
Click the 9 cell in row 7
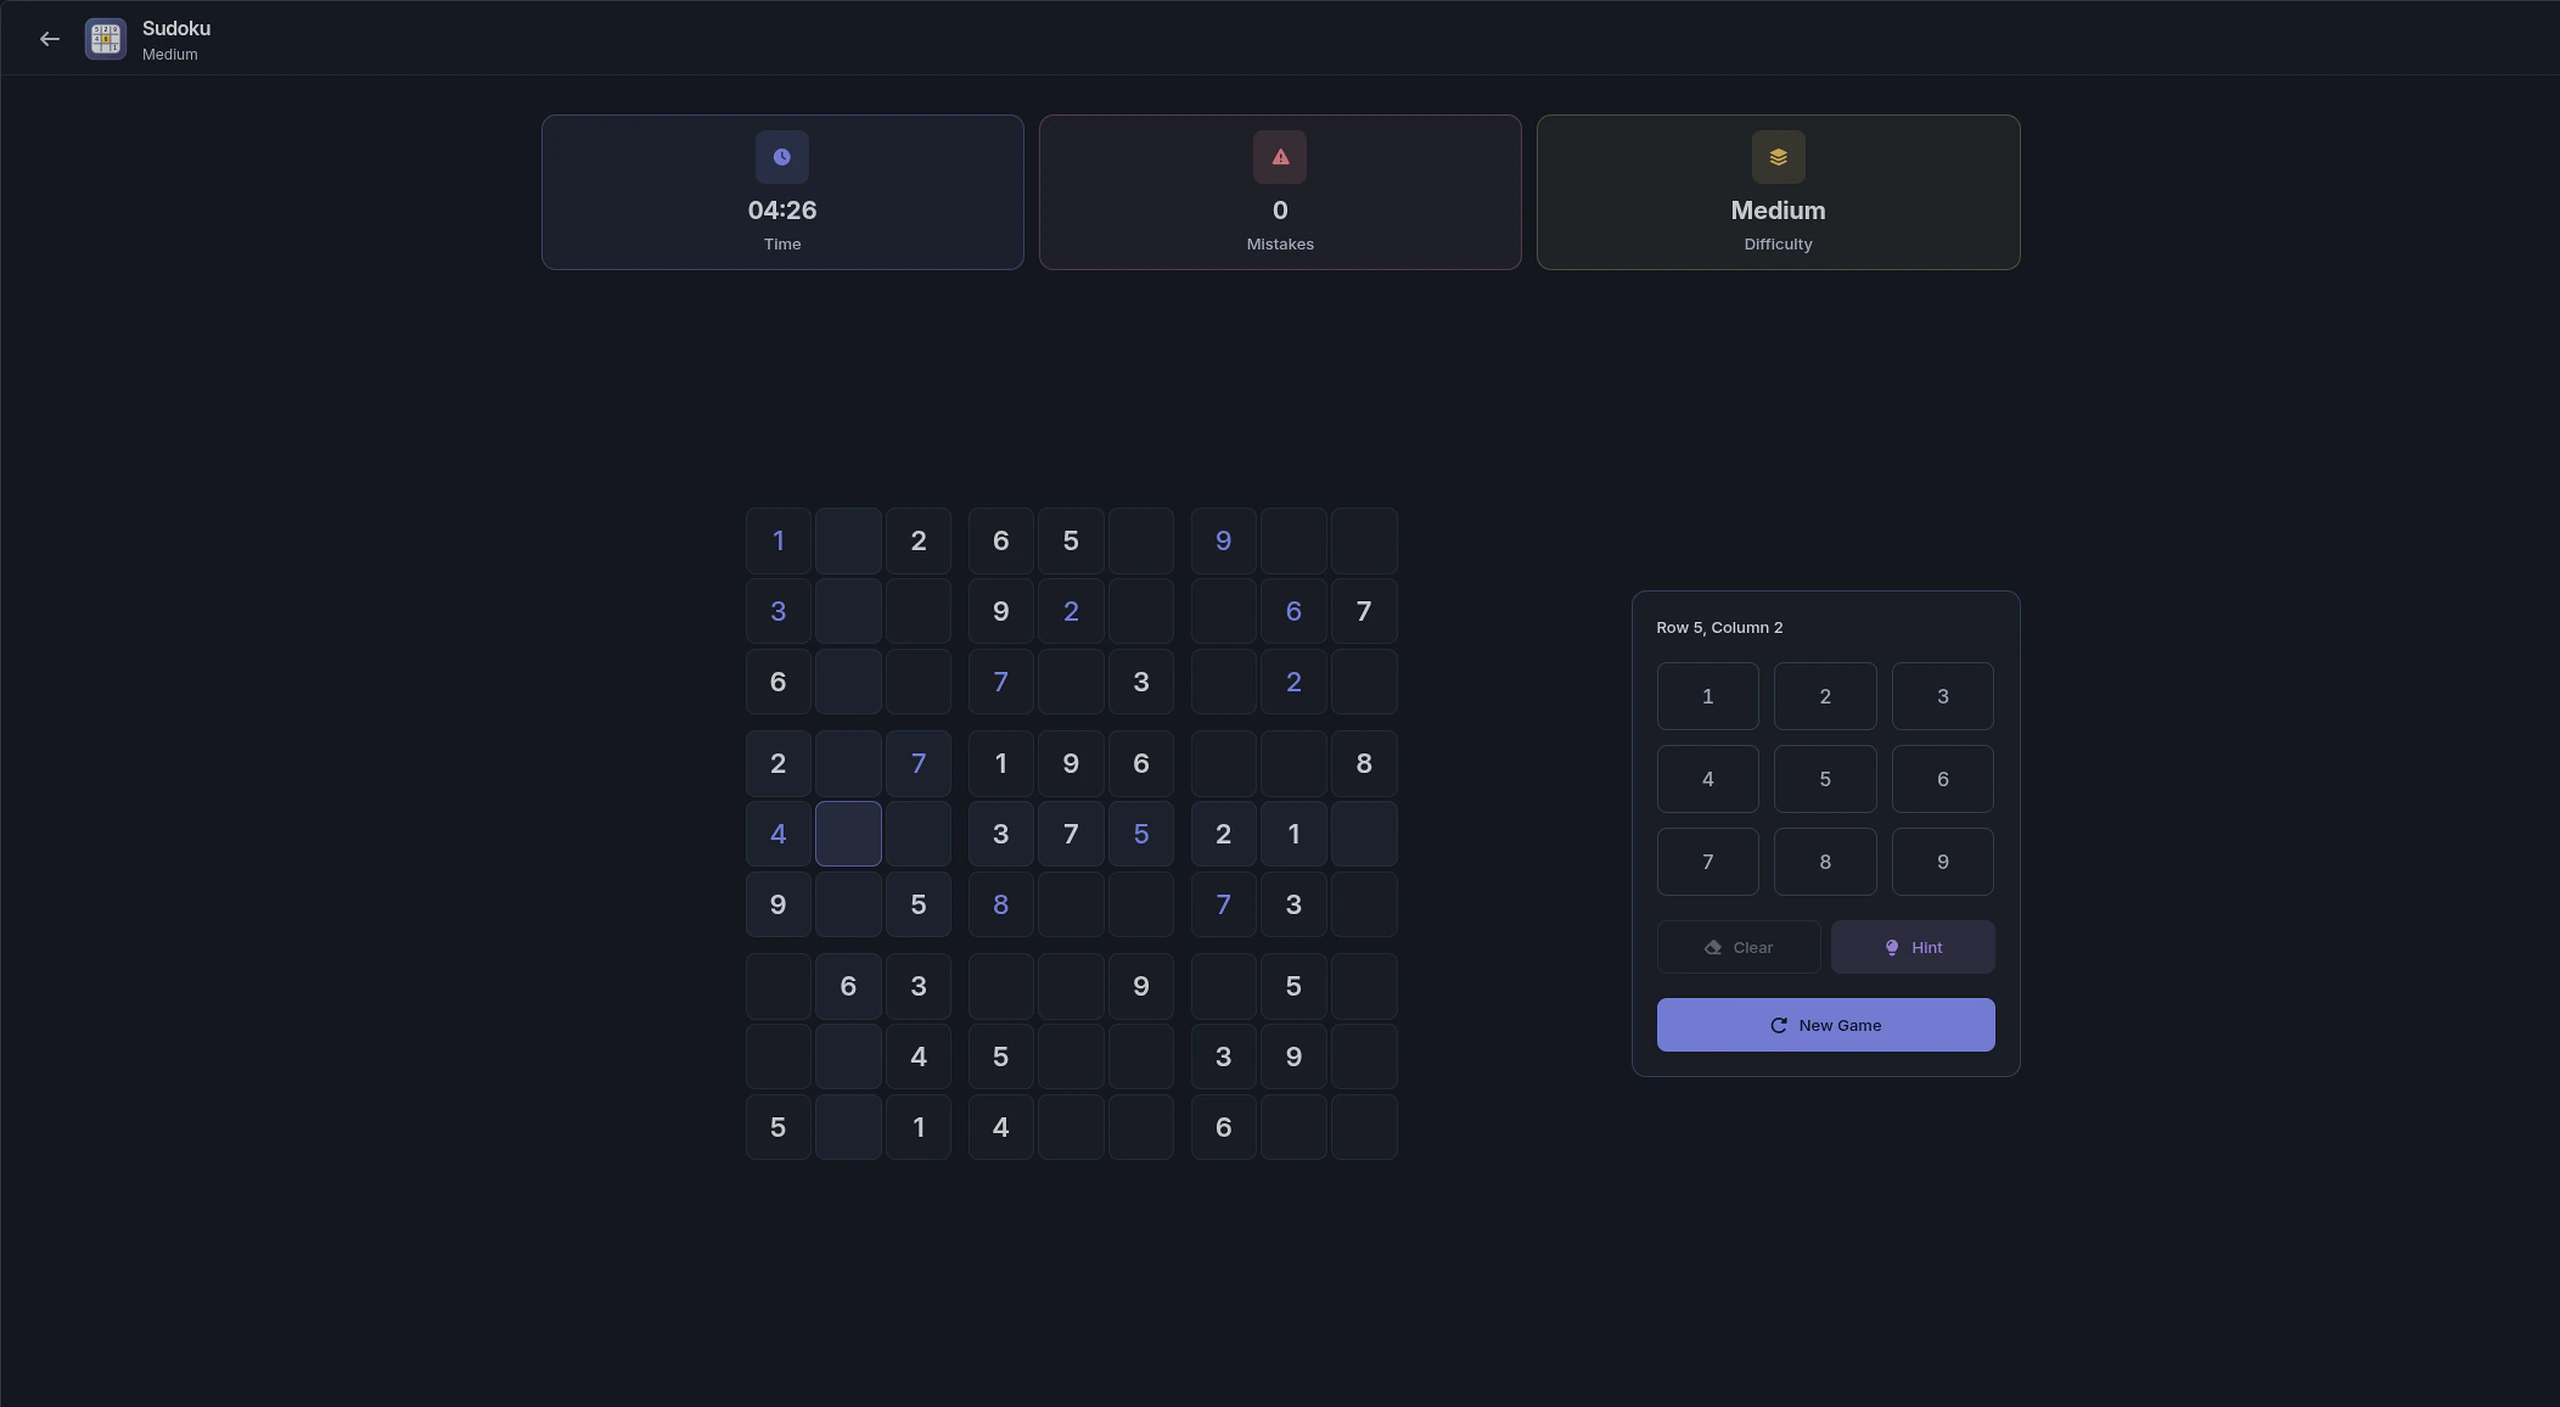coord(1141,987)
